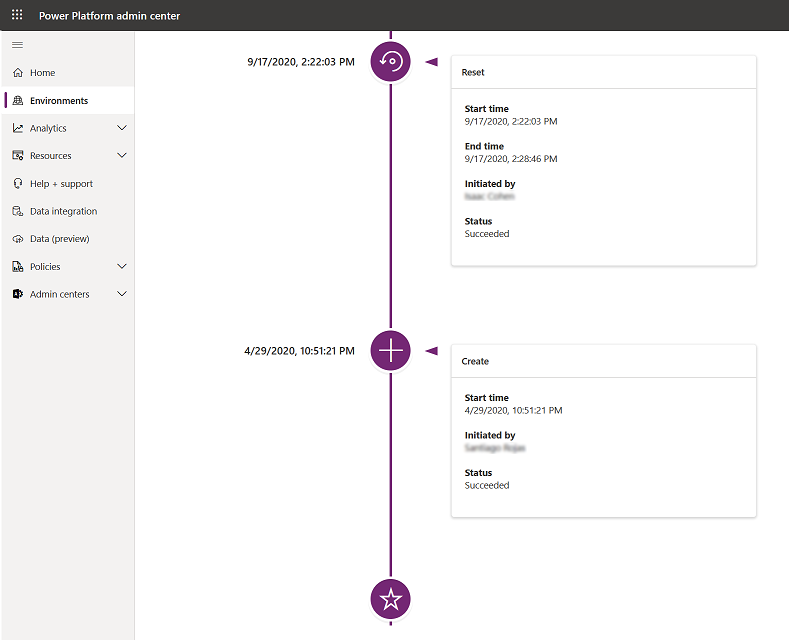This screenshot has height=640, width=789.
Task: Click the Data integration icon
Action: [x=18, y=211]
